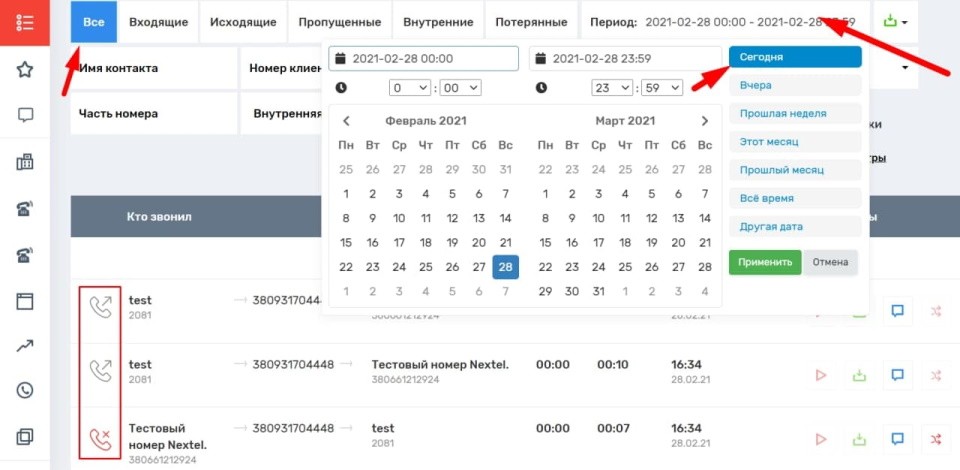This screenshot has width=960, height=470.
Task: Go to next month in calendar
Action: pos(704,121)
